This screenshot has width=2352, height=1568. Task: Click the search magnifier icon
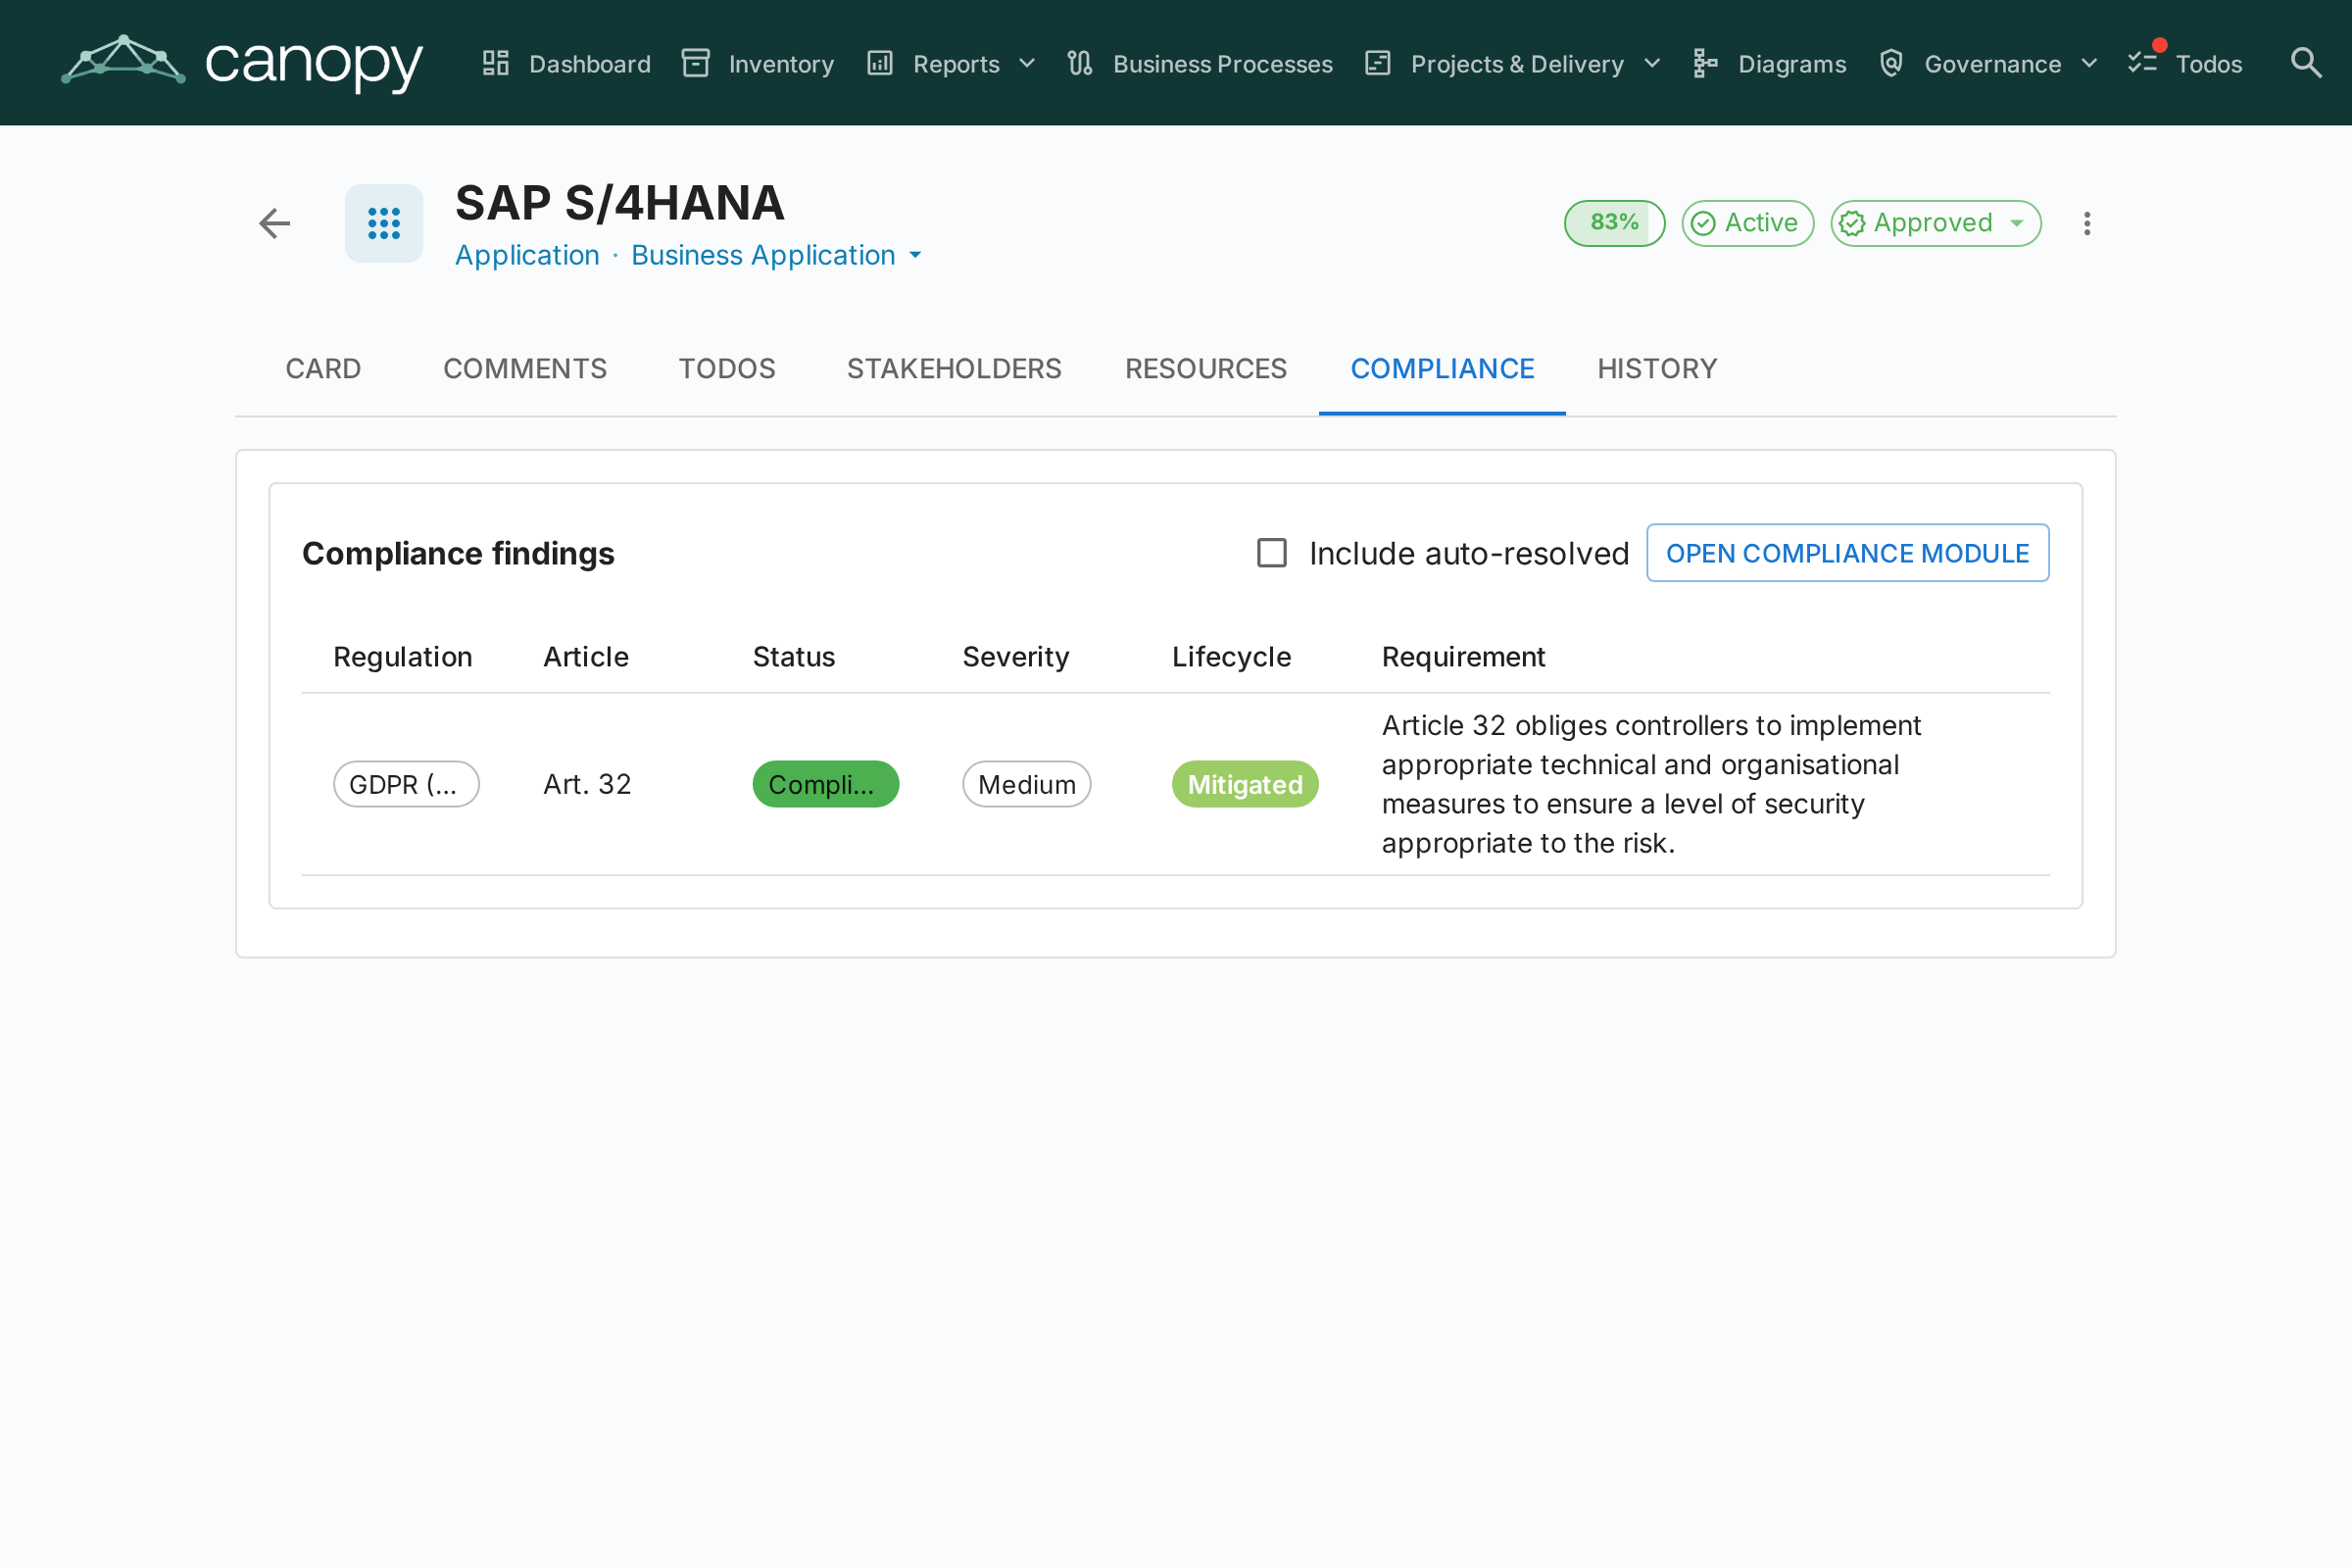pos(2306,63)
